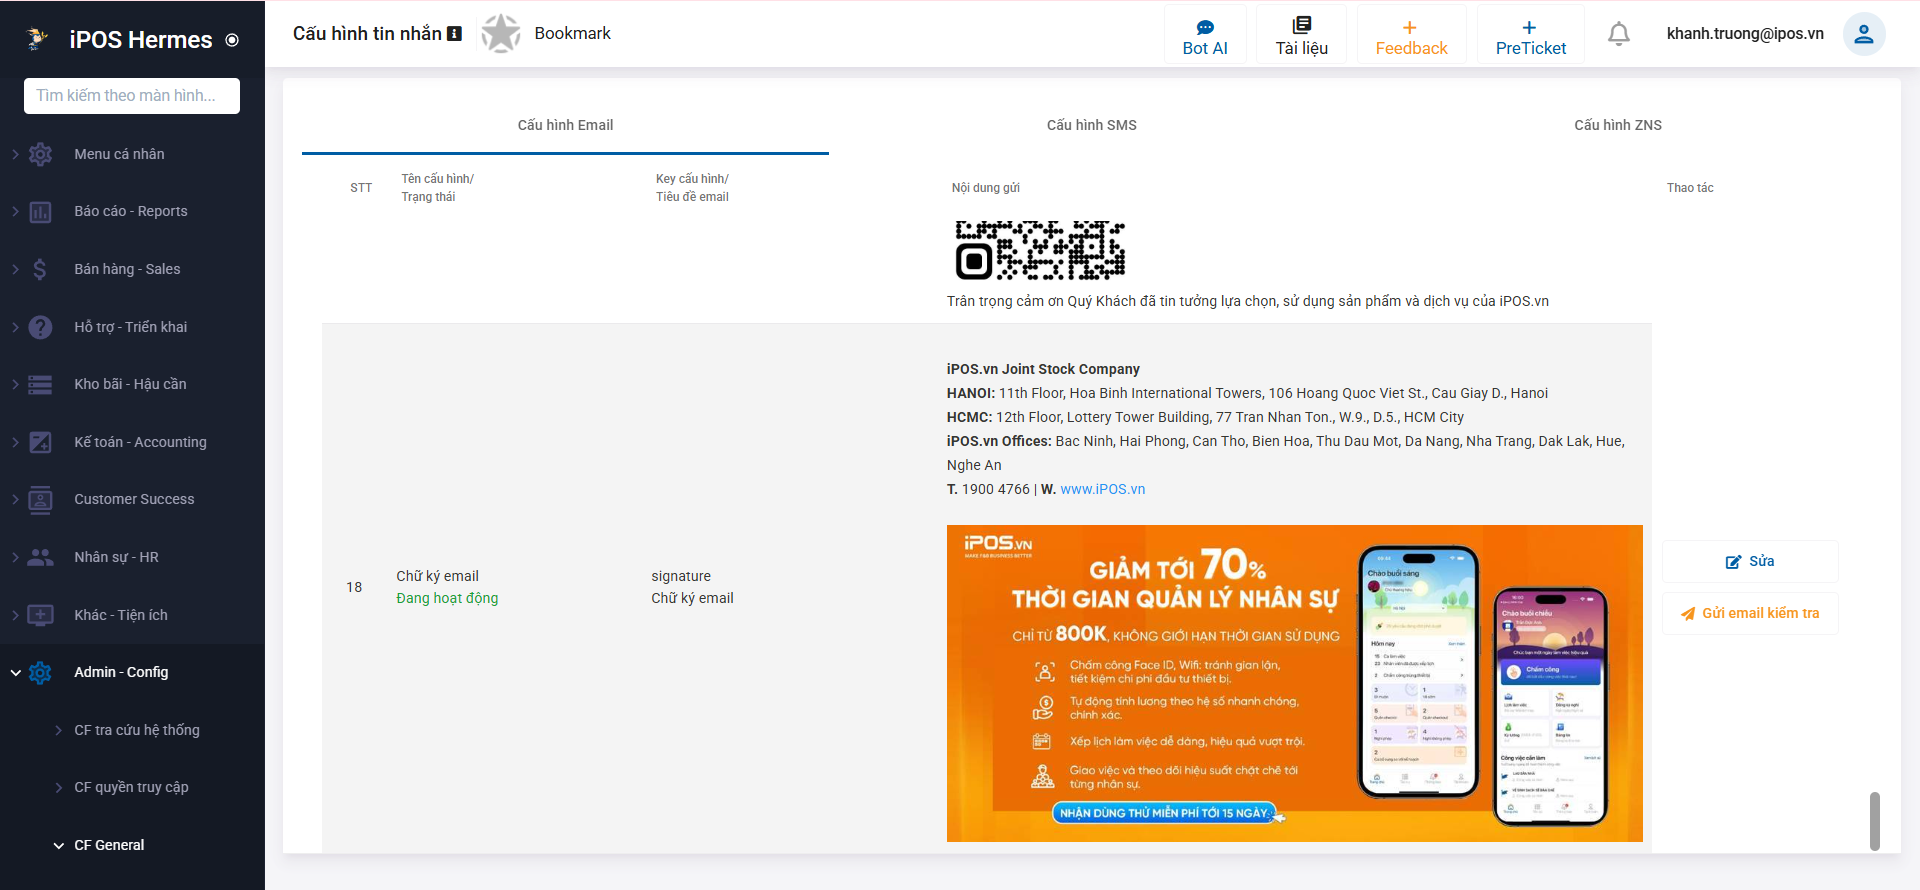This screenshot has width=1920, height=890.
Task: Click the Kho bãi - Hậu cần storage icon
Action: (40, 384)
